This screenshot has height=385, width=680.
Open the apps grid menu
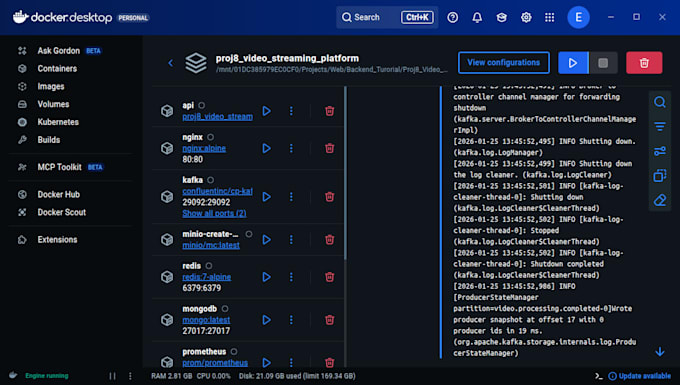549,17
